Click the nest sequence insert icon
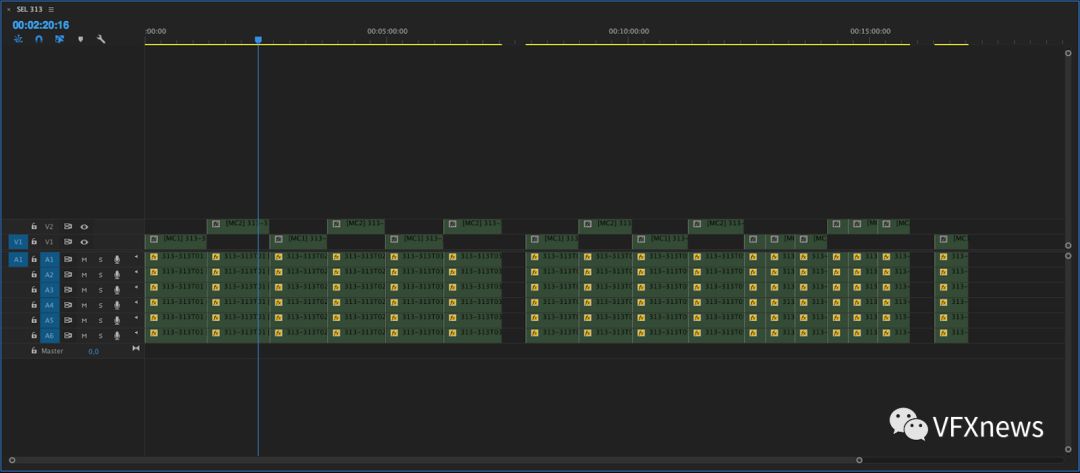 click(18, 39)
